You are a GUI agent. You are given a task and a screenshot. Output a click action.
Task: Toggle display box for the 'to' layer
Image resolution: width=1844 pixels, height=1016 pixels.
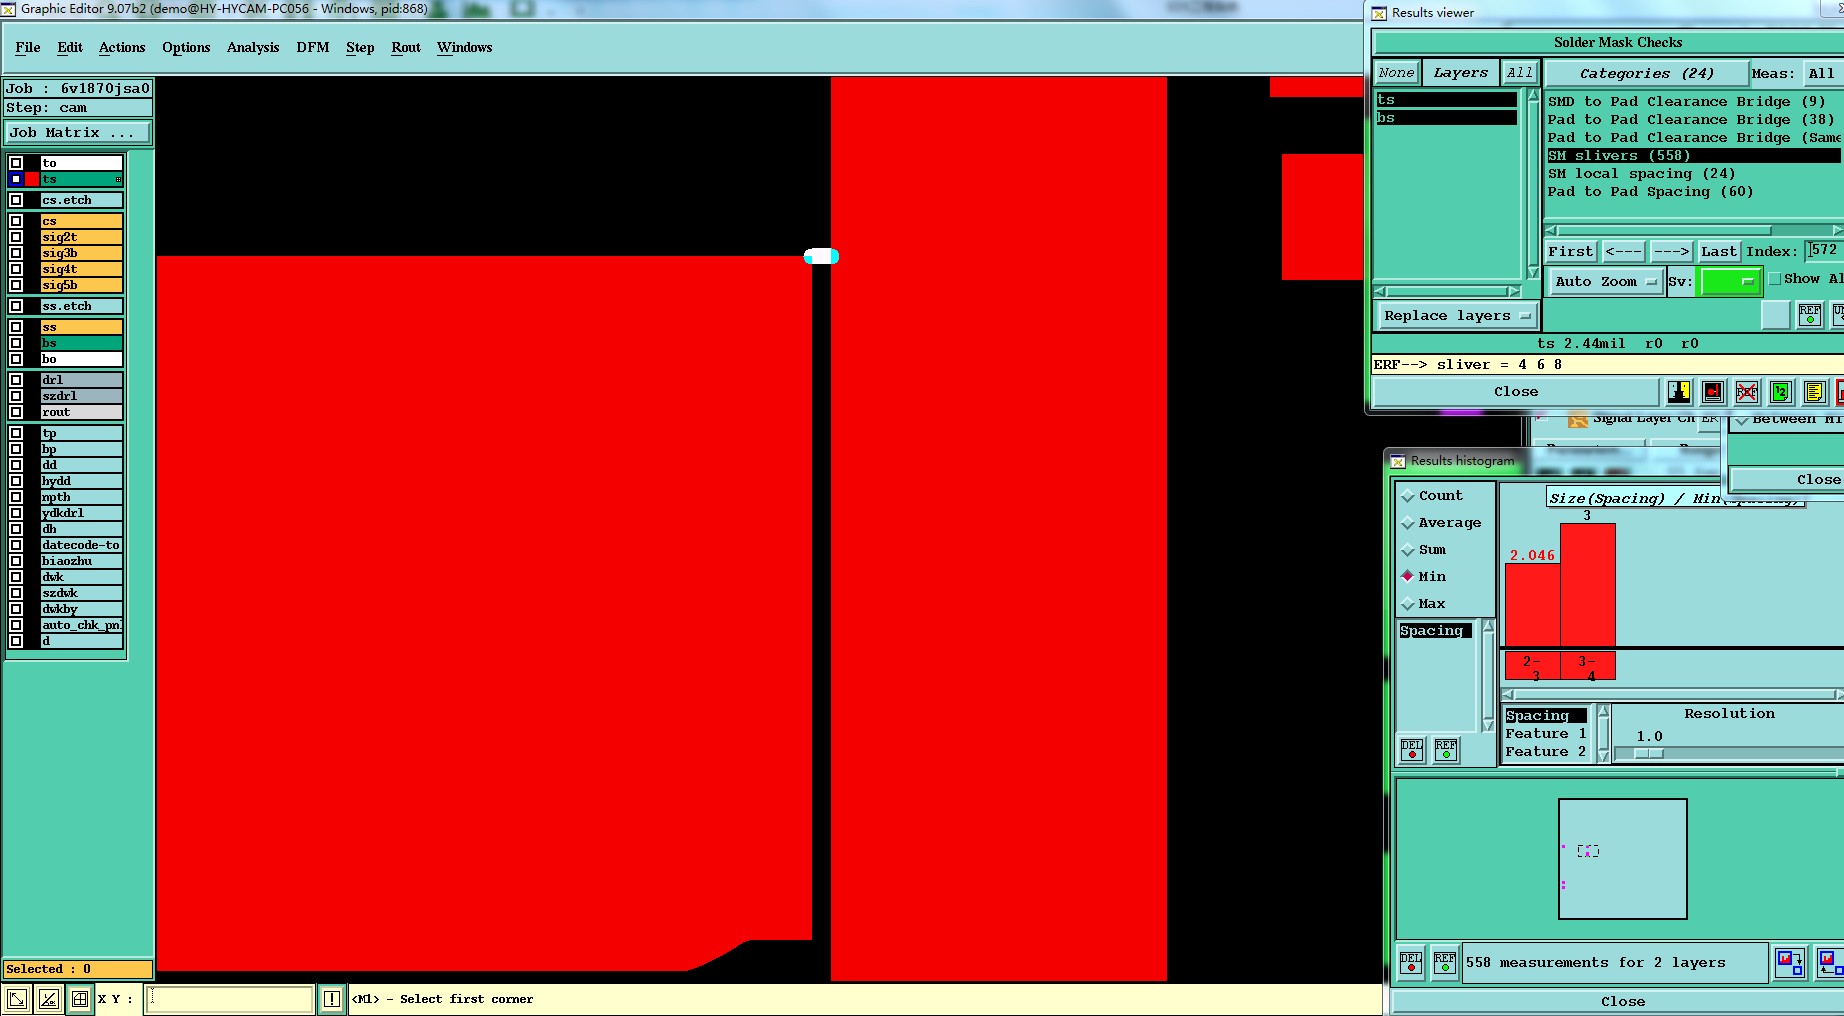(16, 163)
